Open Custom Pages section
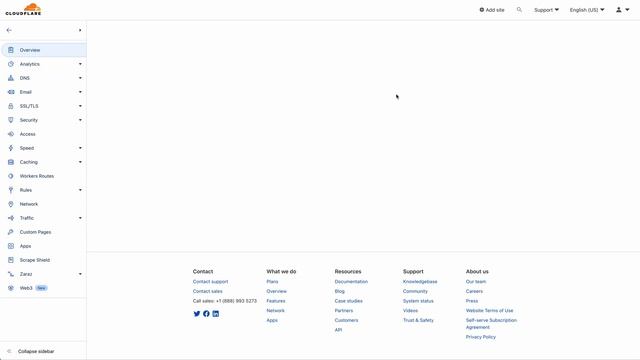 36,232
